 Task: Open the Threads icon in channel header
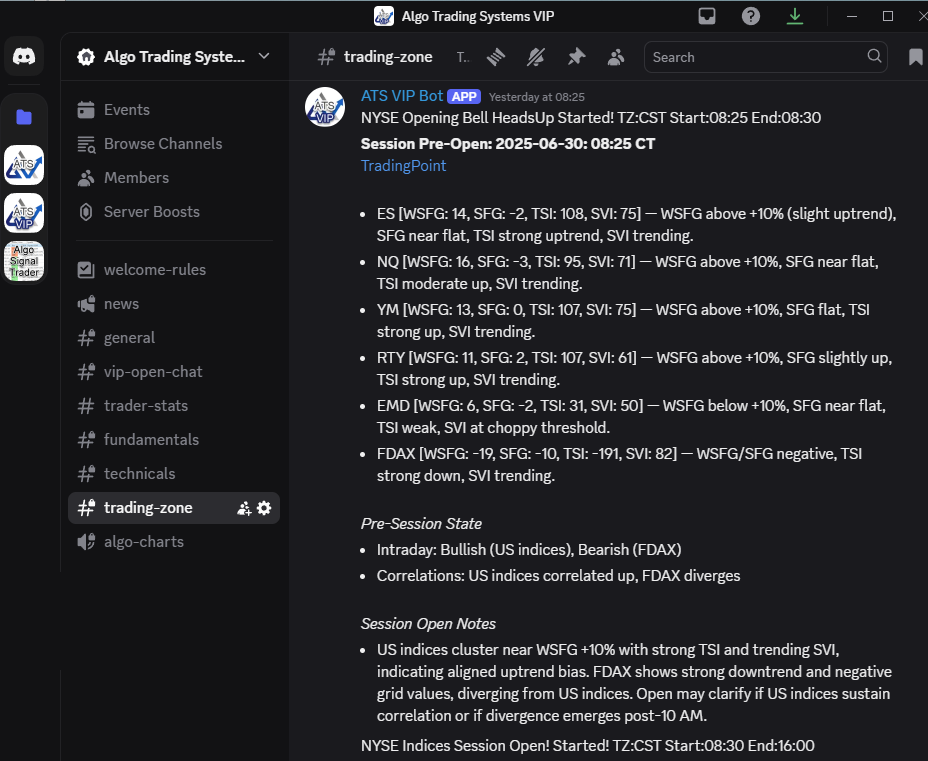click(x=497, y=57)
